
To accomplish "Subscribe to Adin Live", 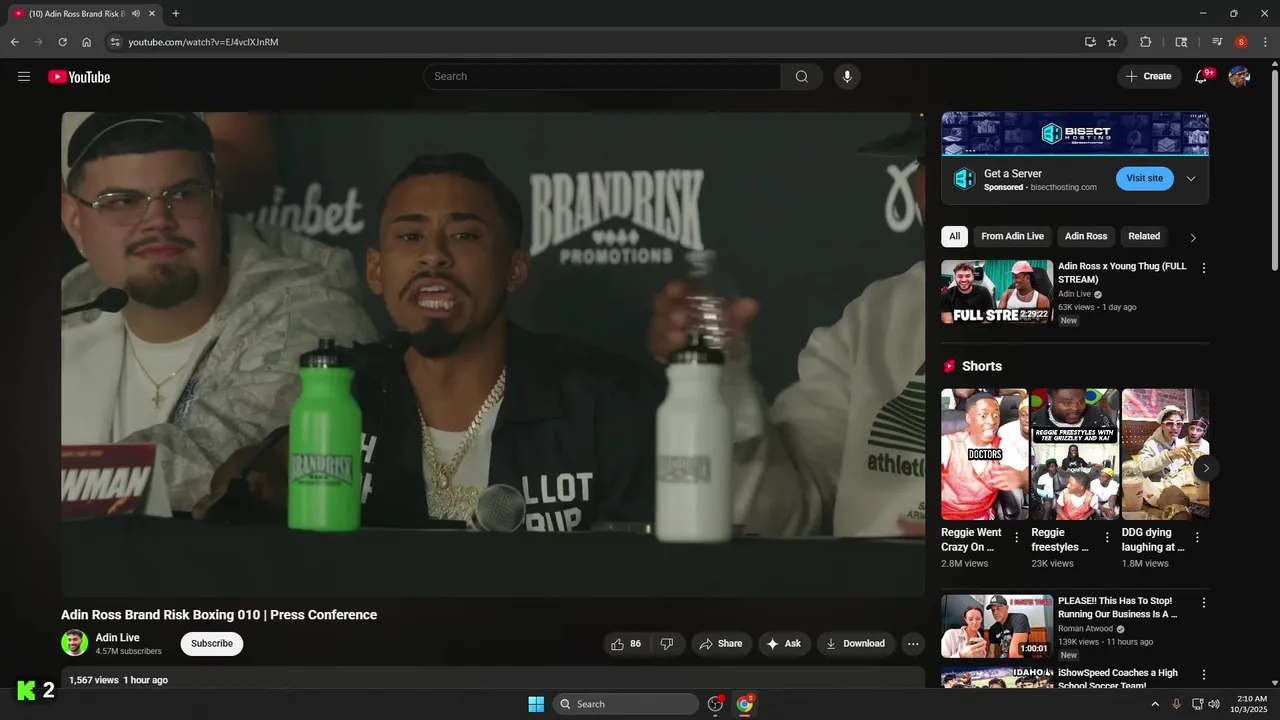I will 212,644.
